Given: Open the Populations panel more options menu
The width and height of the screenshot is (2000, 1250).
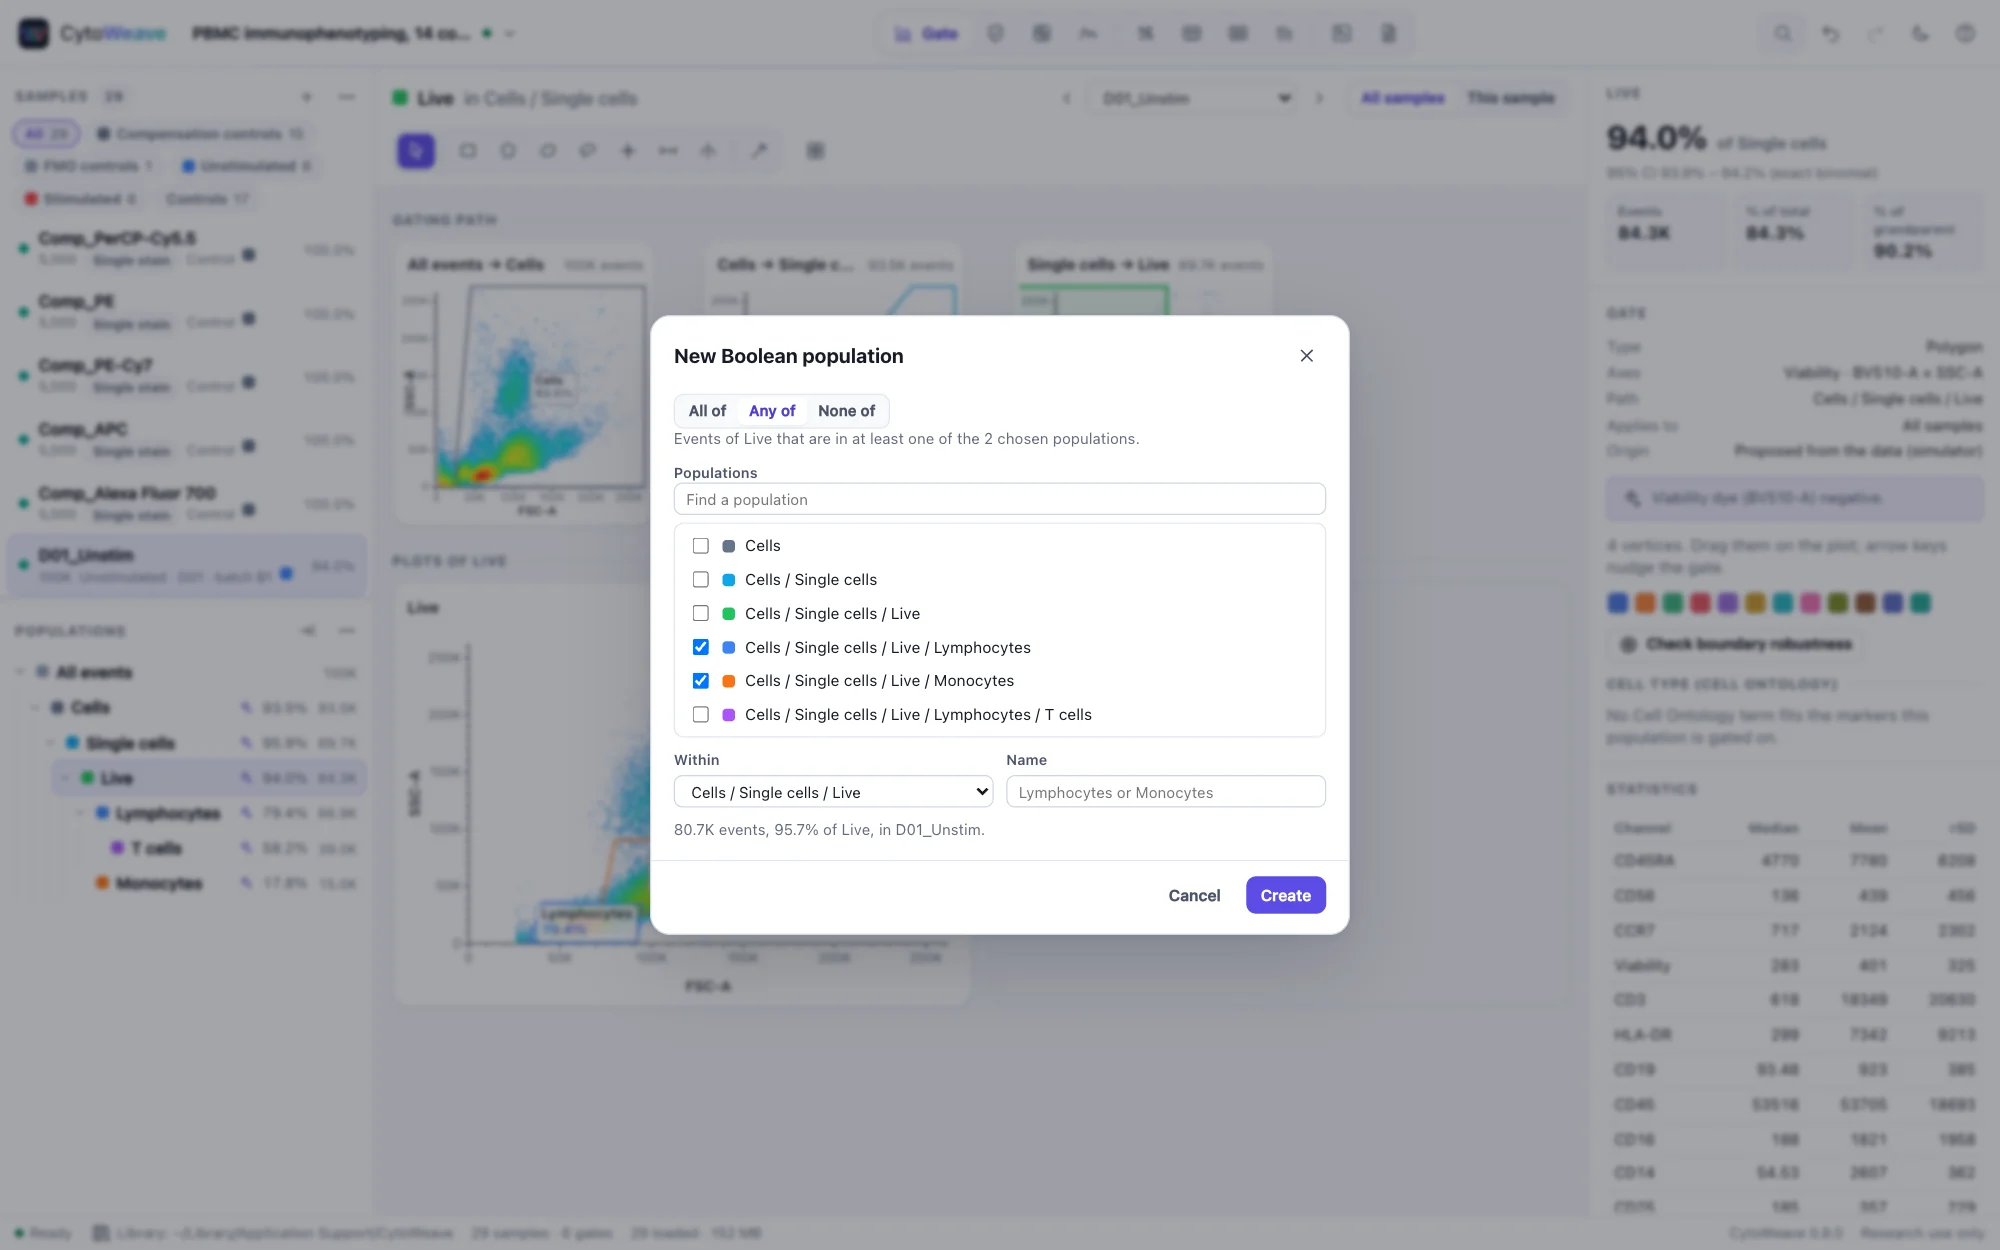Looking at the screenshot, I should tap(347, 631).
